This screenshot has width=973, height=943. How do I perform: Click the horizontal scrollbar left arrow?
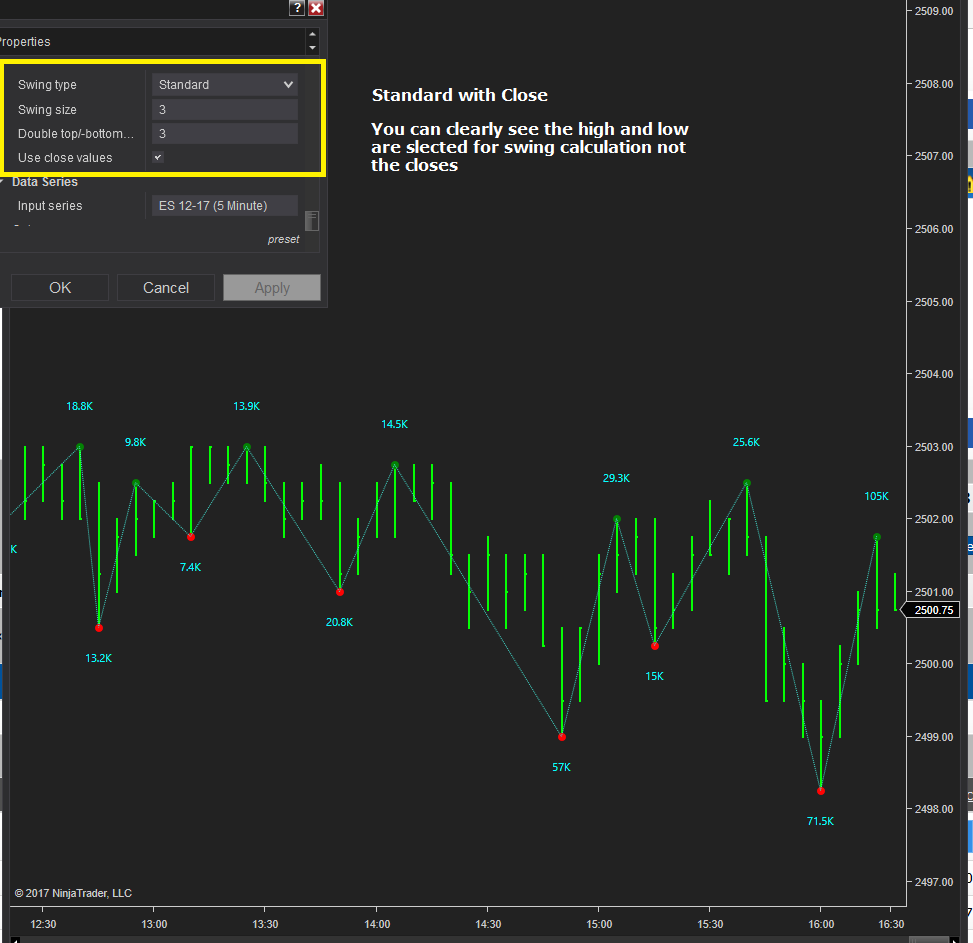click(x=16, y=940)
